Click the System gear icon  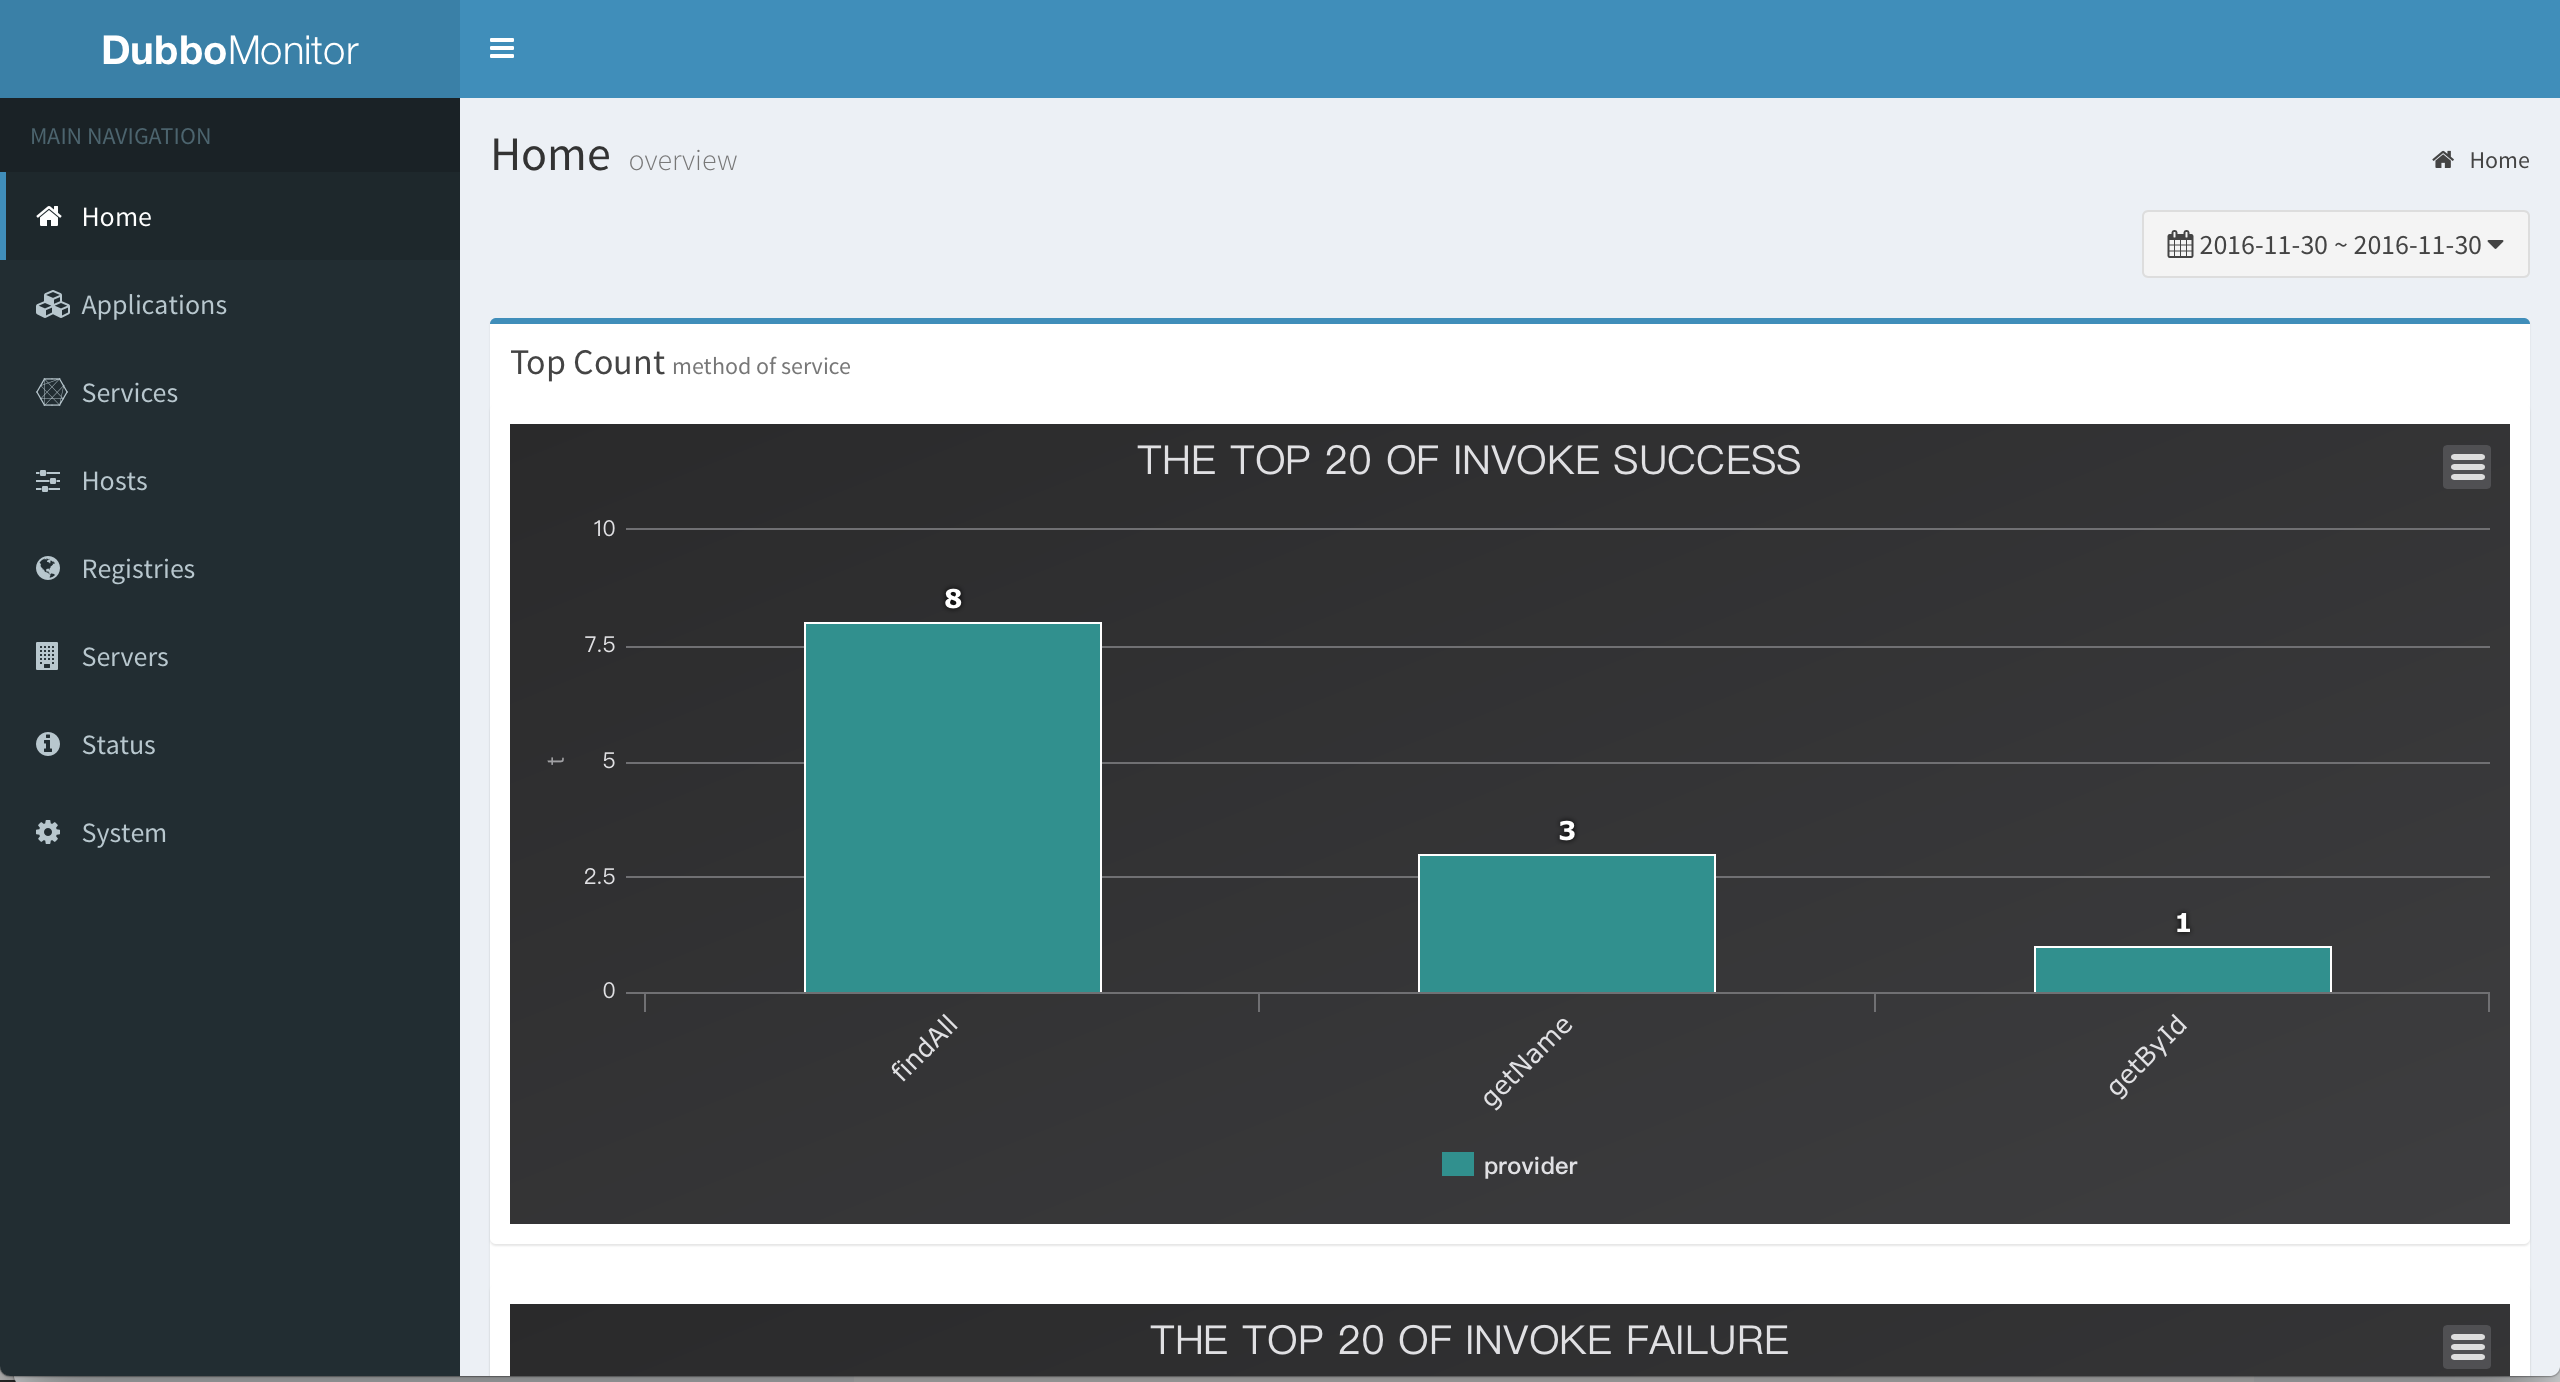point(48,832)
